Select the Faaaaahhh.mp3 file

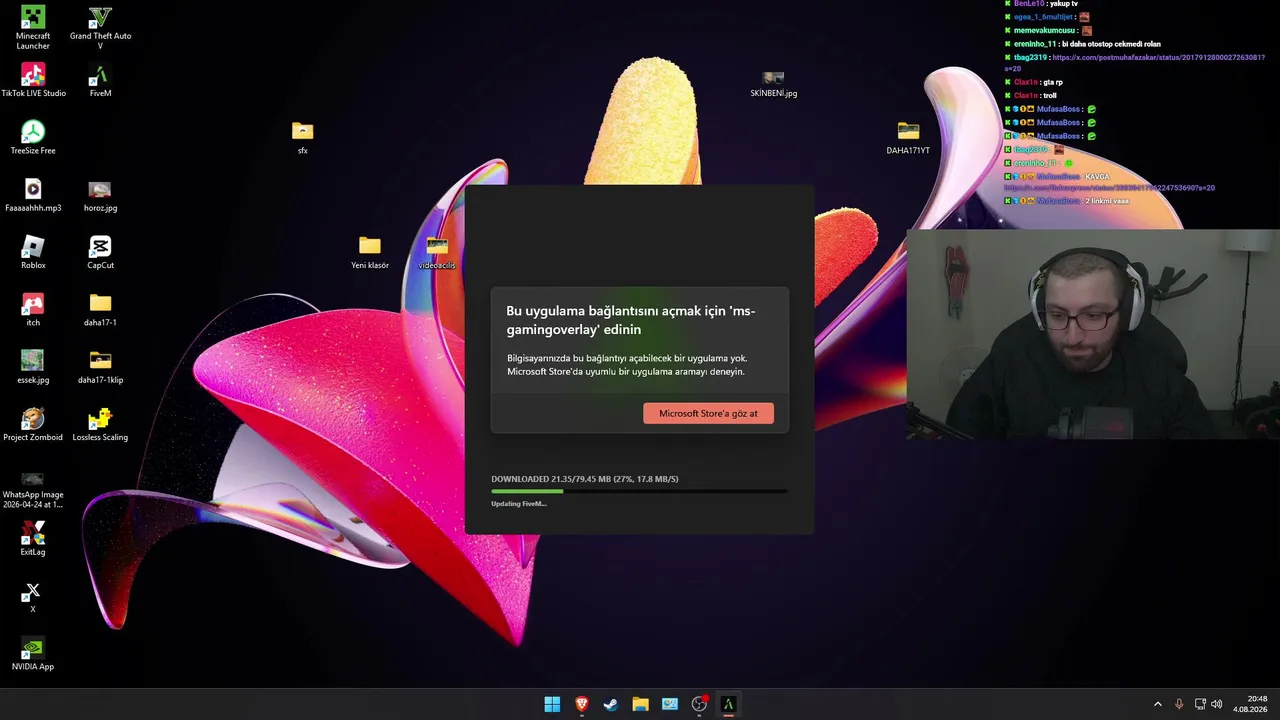click(33, 195)
